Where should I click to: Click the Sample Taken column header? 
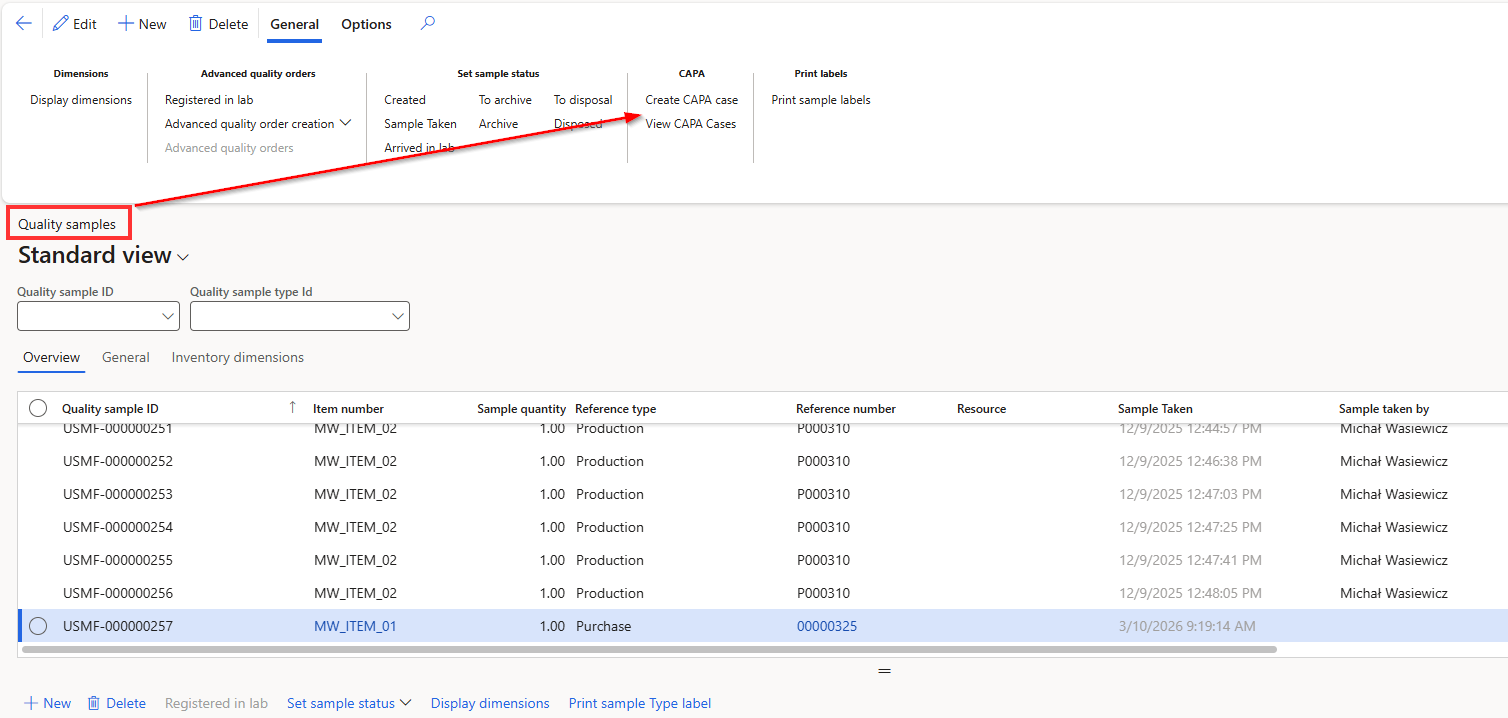coord(1155,408)
